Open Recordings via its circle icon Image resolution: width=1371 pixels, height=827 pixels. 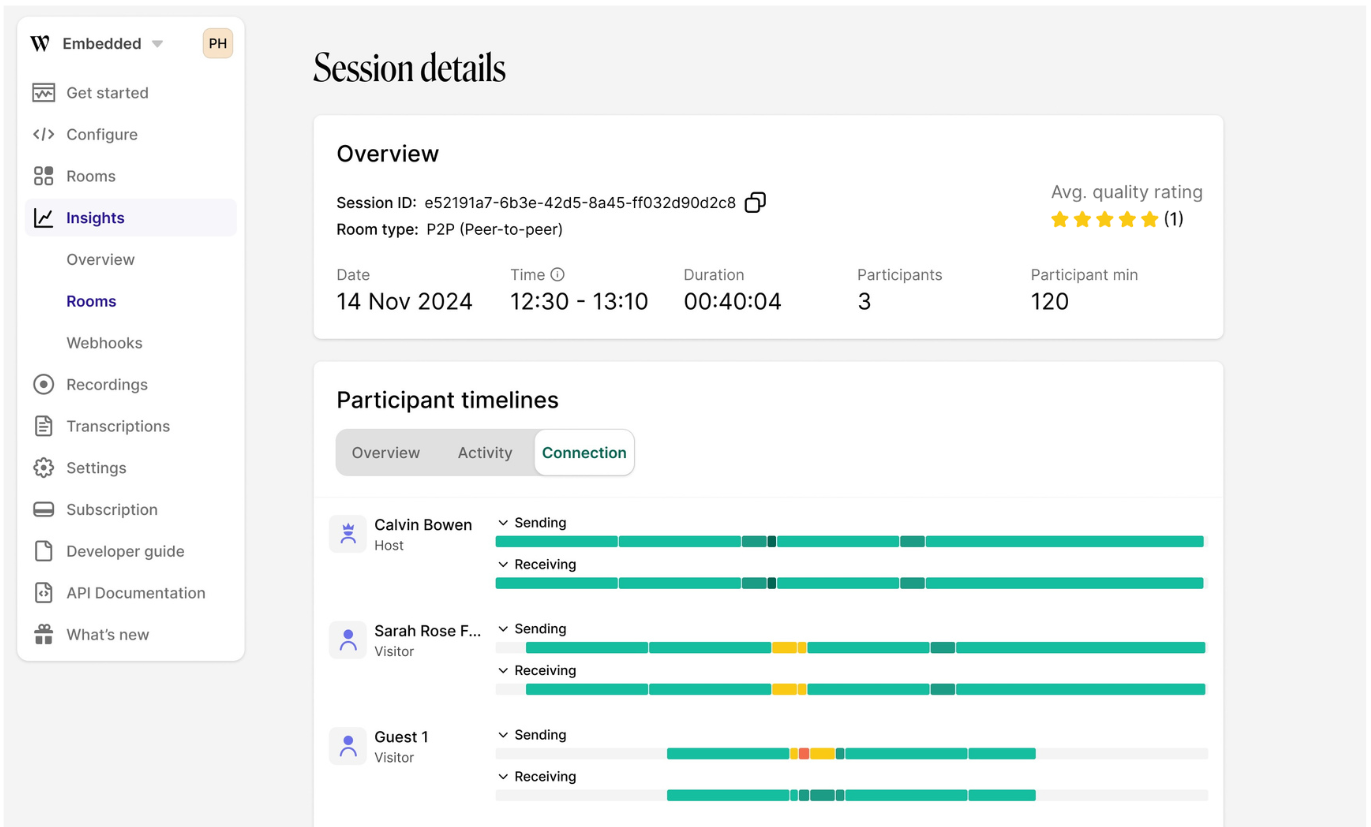pyautogui.click(x=43, y=384)
